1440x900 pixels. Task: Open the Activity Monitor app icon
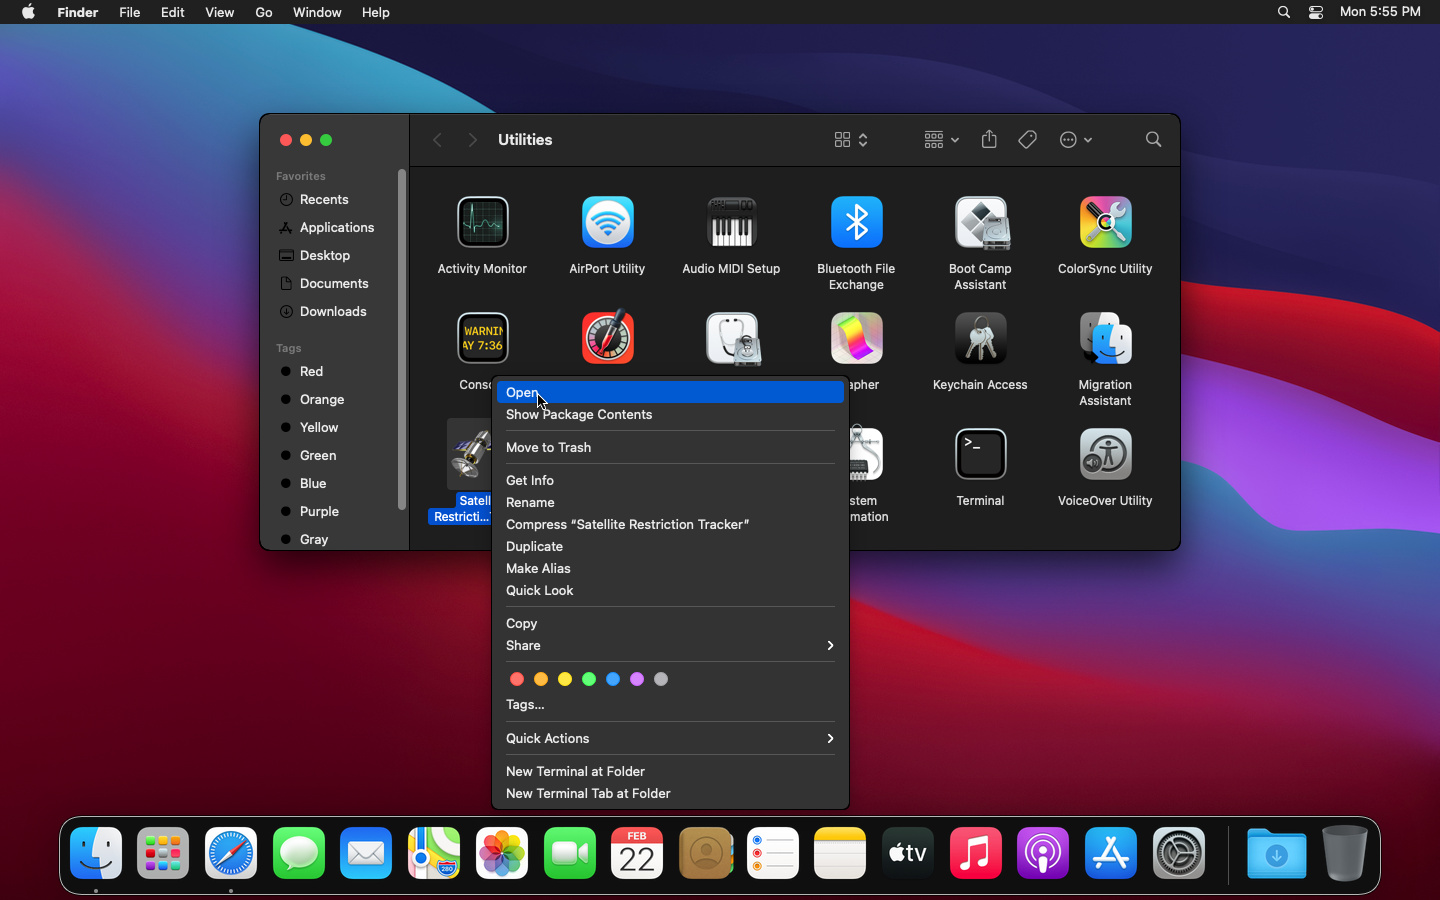(x=482, y=223)
